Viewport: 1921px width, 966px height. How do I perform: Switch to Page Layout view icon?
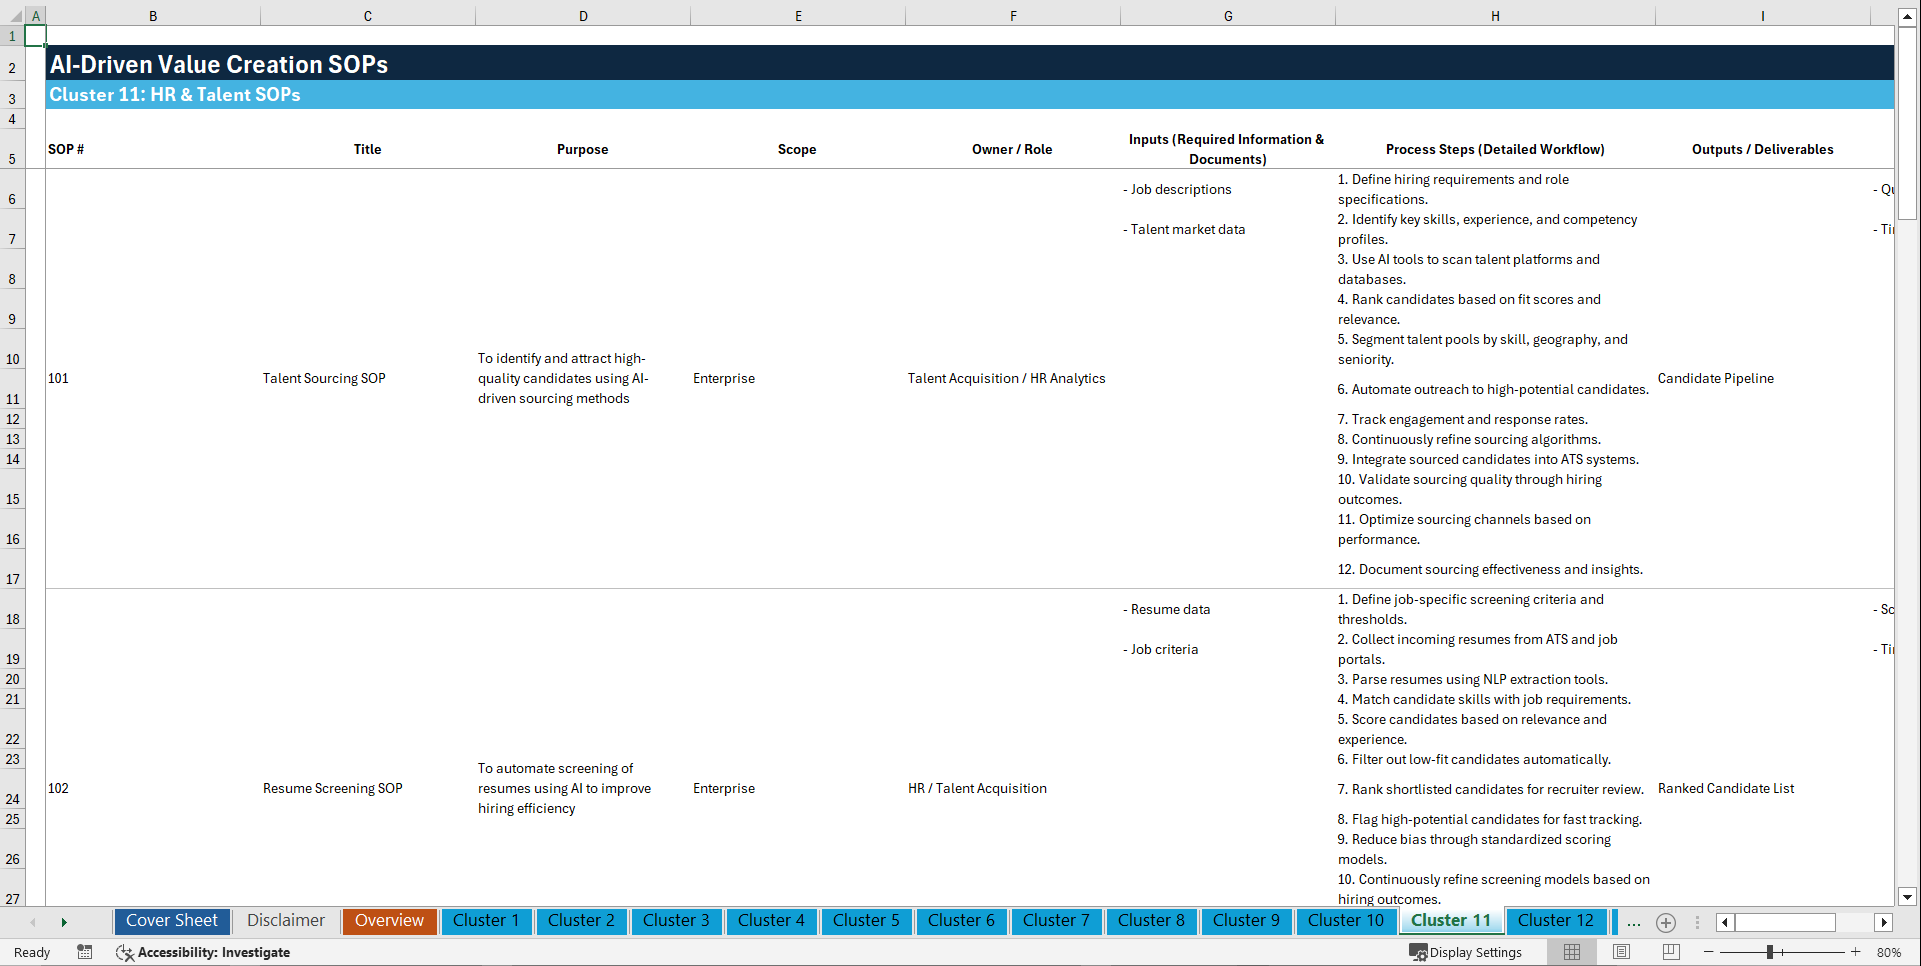pos(1620,952)
